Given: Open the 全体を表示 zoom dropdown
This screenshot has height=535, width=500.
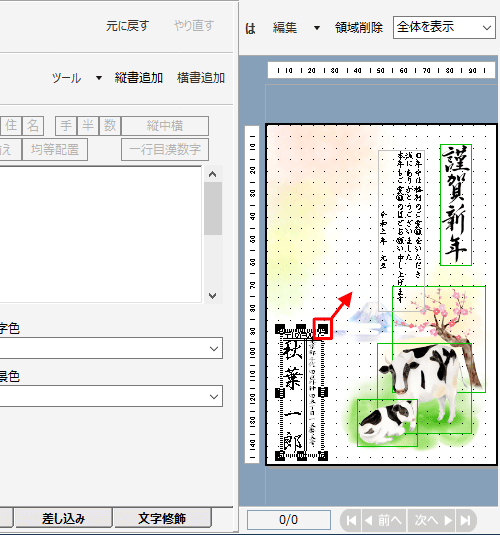Looking at the screenshot, I should tap(444, 27).
